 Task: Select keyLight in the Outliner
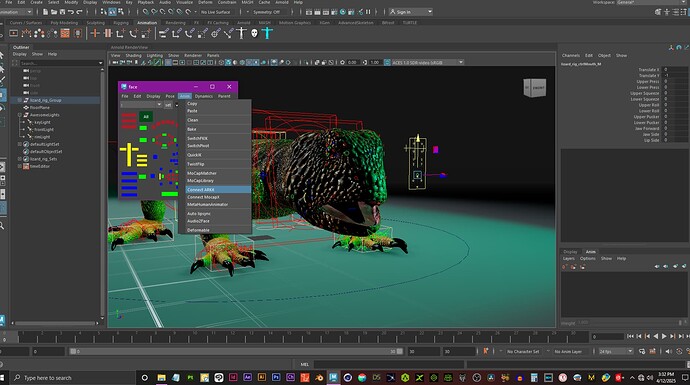pos(42,122)
